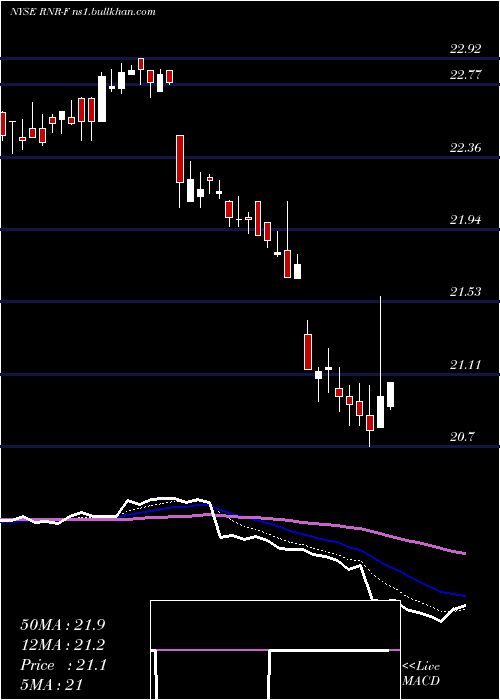Click the 21.94 price level label

[x=466, y=219]
